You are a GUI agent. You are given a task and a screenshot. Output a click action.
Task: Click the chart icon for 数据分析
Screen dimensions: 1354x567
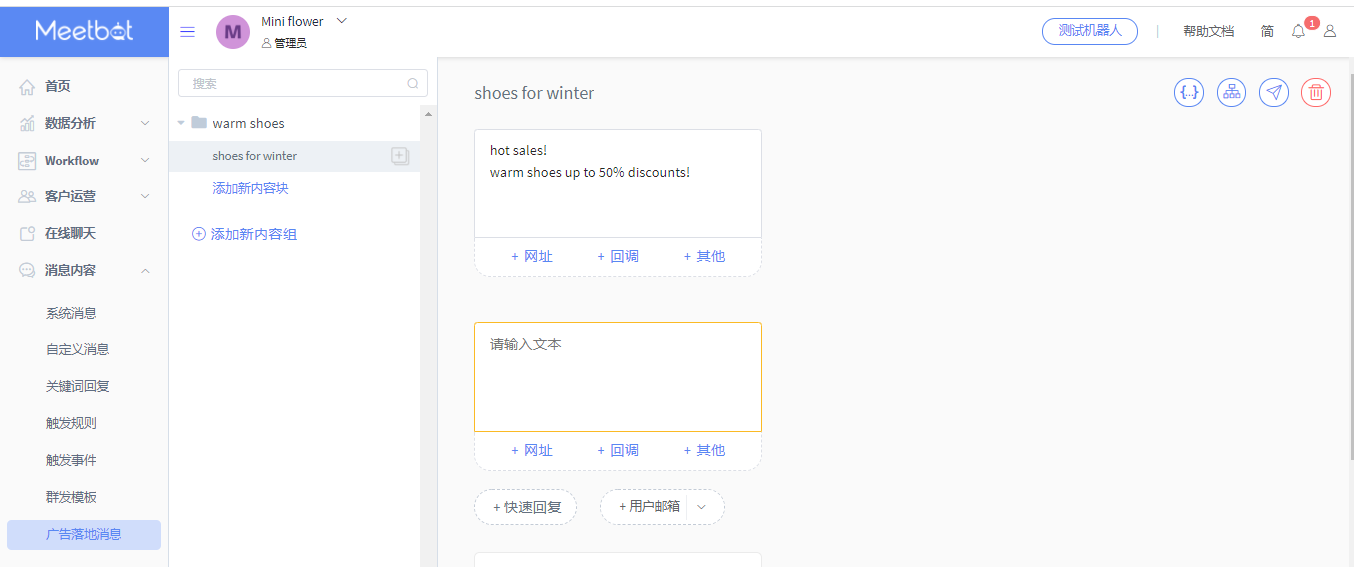(x=27, y=124)
